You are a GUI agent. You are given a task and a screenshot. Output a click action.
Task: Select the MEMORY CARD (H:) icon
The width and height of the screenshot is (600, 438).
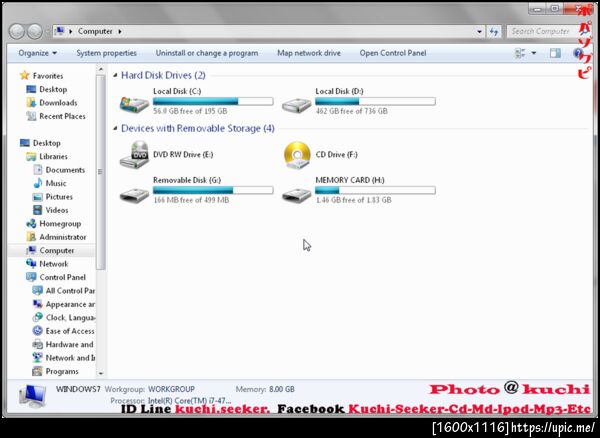click(297, 194)
